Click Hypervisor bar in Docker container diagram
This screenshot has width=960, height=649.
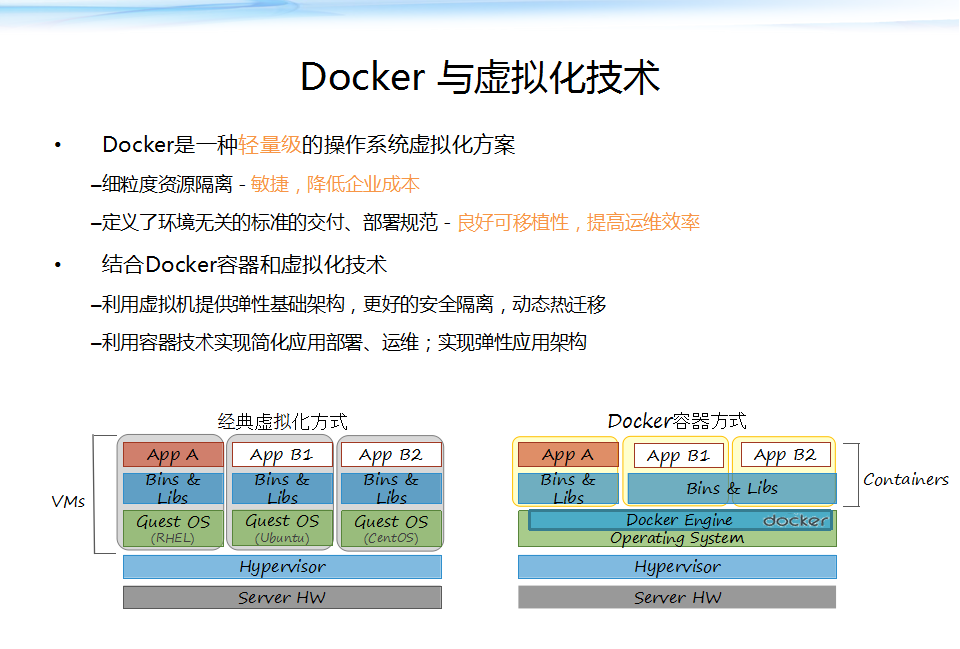[677, 567]
